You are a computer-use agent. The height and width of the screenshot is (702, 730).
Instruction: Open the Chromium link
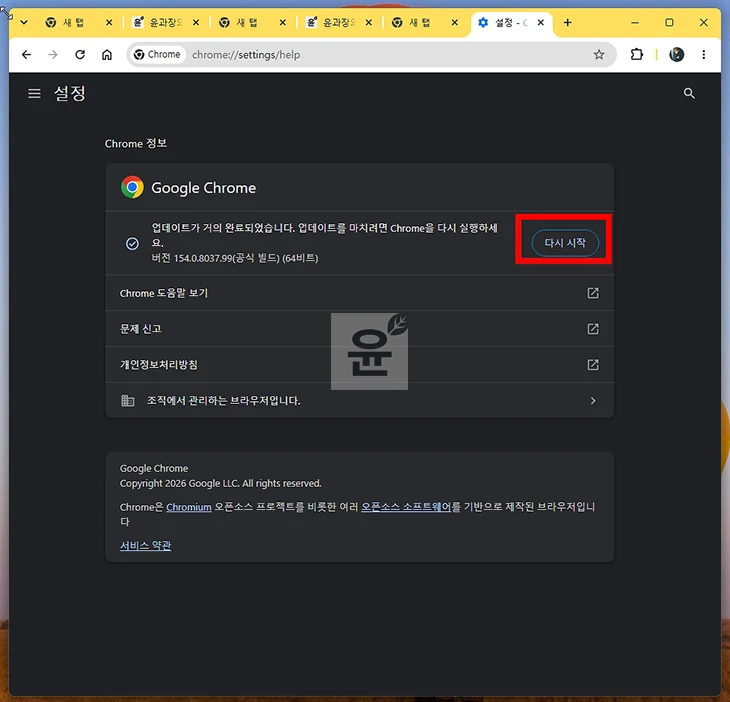point(189,507)
